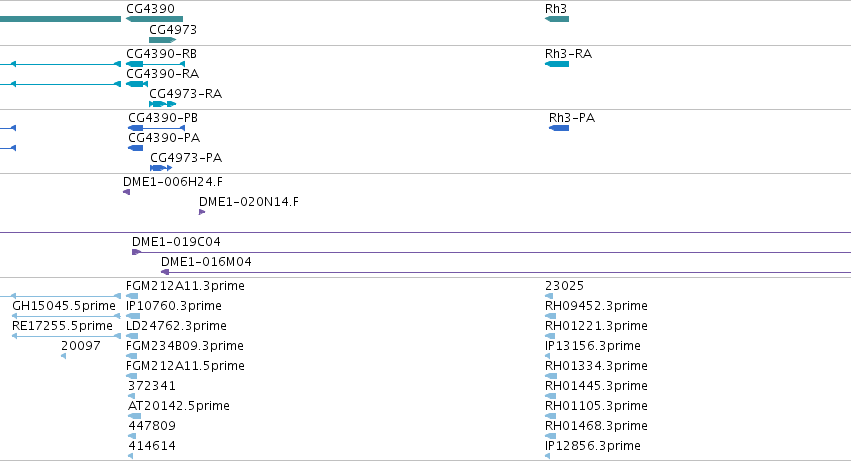Click the CG4390-PA protein glyph
Viewport: 851px width, 461px height.
pyautogui.click(x=136, y=148)
